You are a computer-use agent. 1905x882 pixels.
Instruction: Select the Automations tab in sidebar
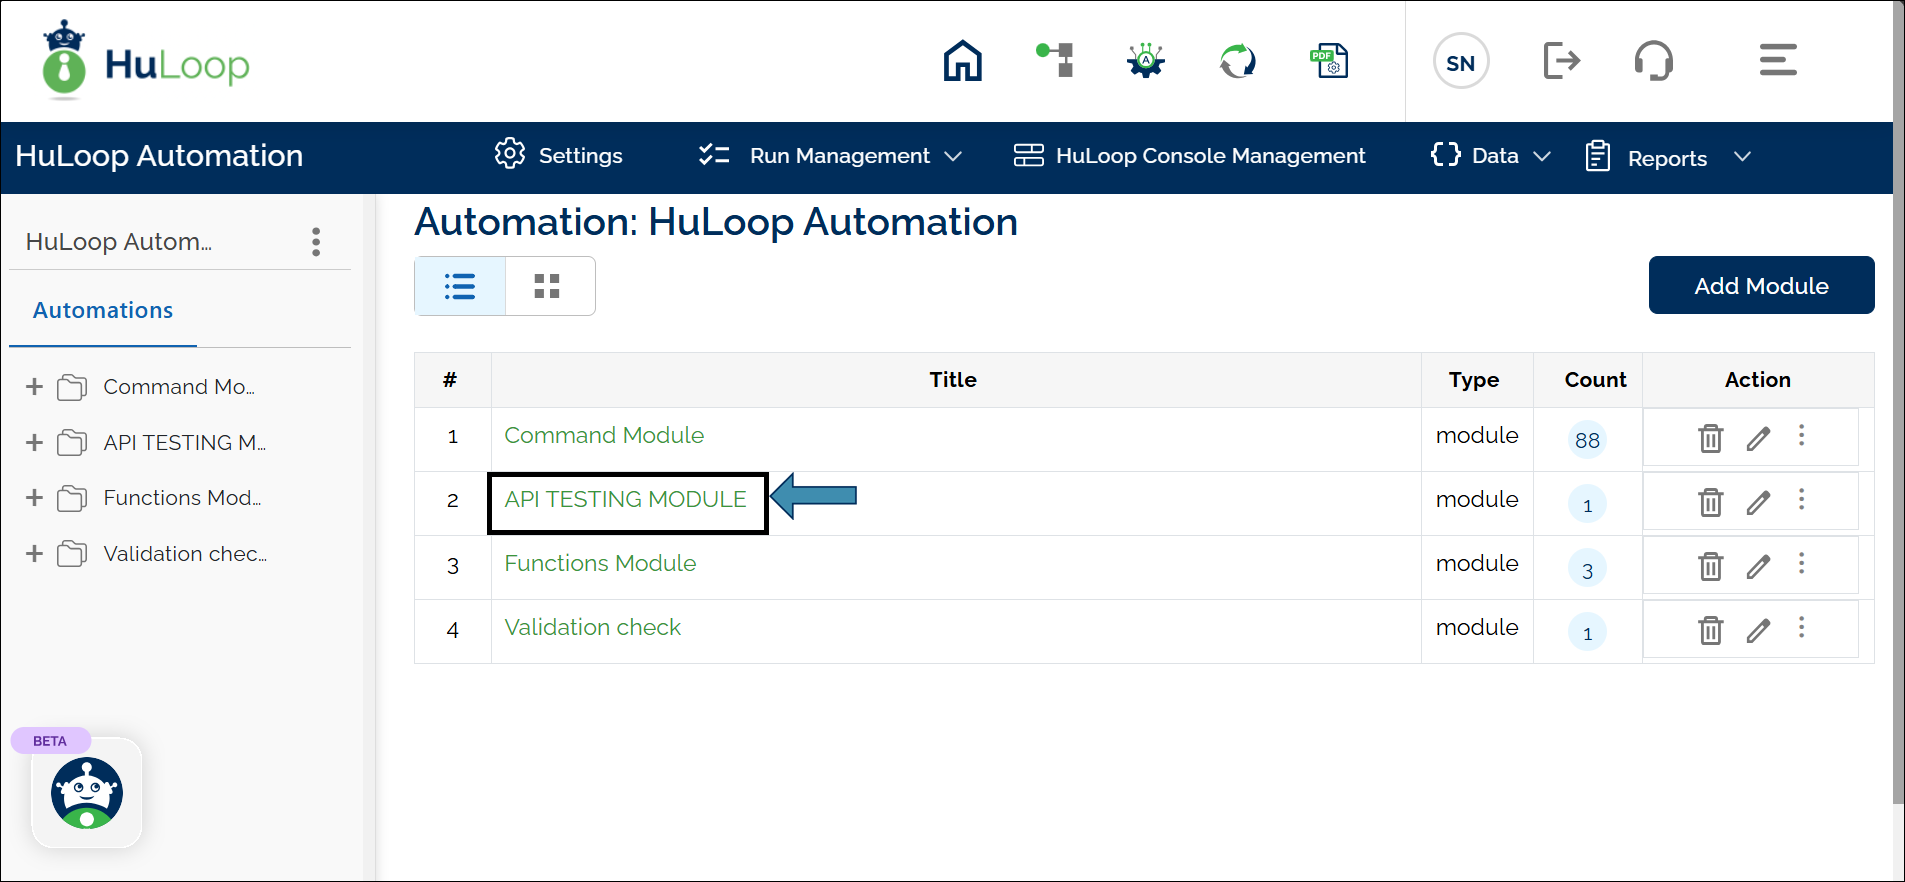(x=103, y=311)
